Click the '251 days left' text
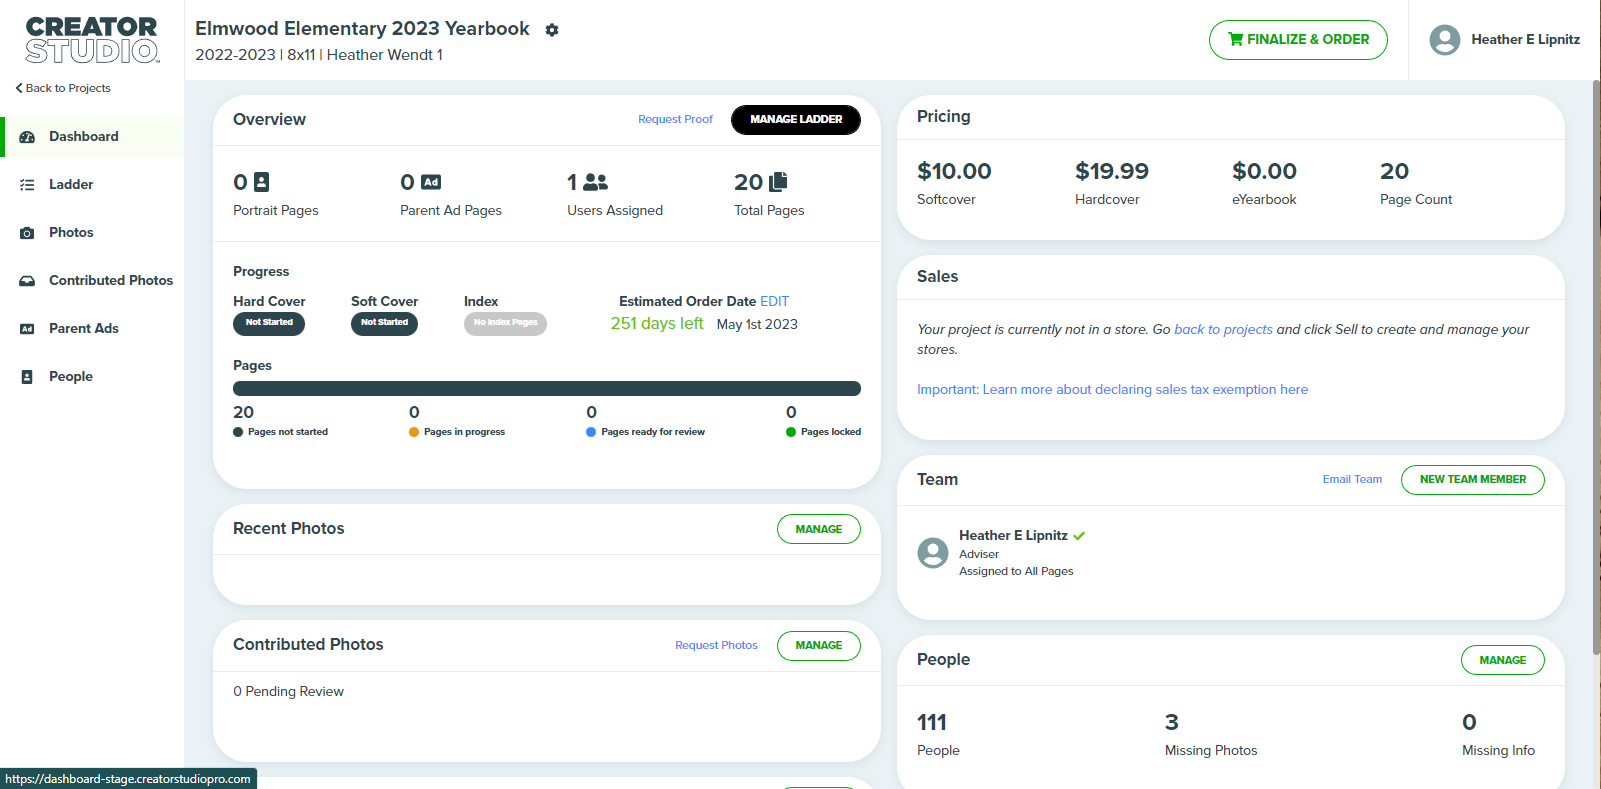1601x789 pixels. pos(657,324)
